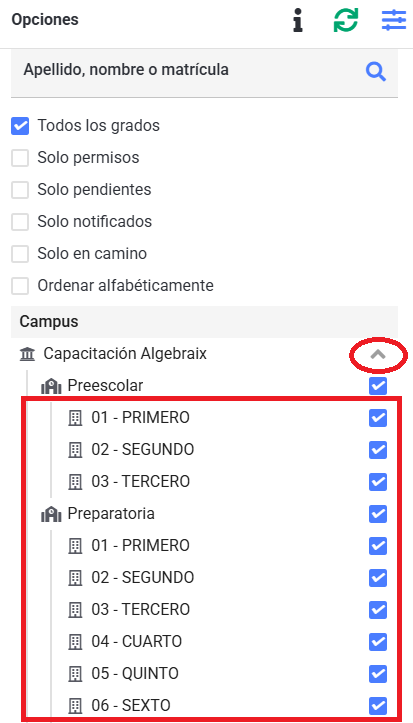Click the Preescolar school icon
This screenshot has width=413, height=723.
click(x=51, y=386)
